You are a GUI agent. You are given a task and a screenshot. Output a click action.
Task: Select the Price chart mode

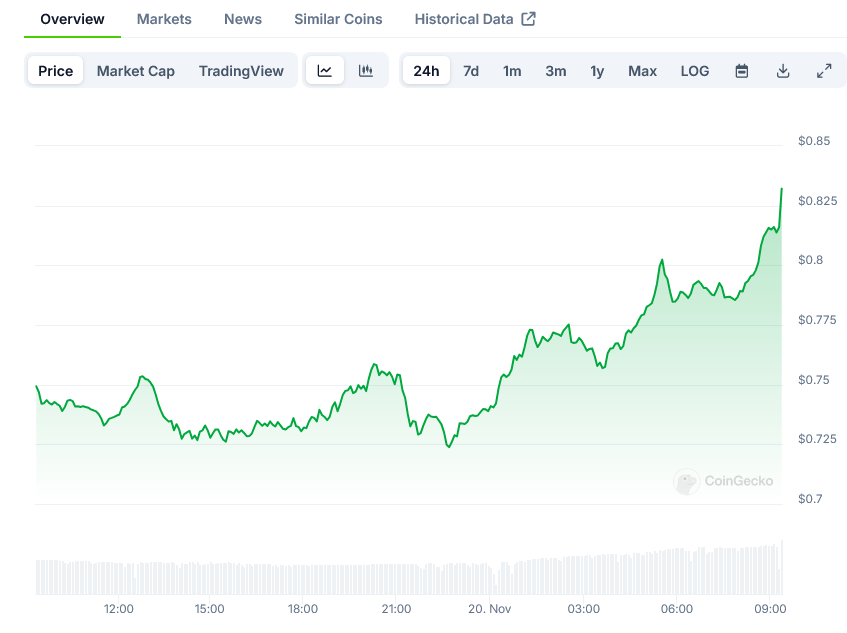tap(56, 71)
